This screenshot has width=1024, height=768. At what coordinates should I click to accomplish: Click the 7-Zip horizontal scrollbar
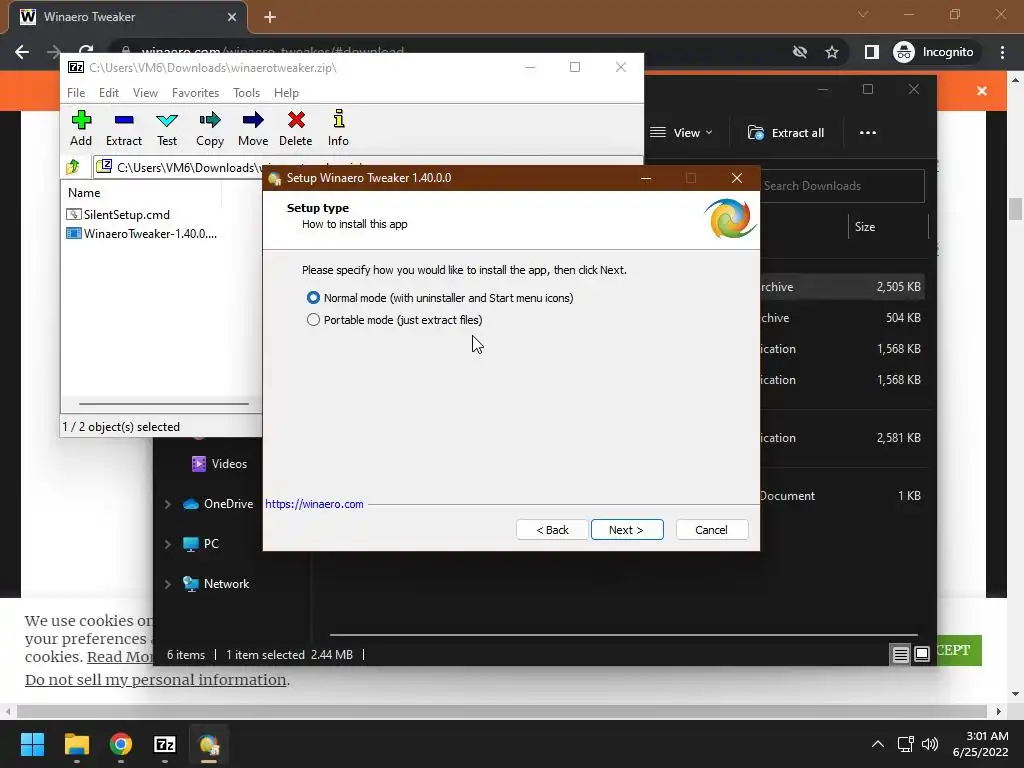click(x=164, y=404)
